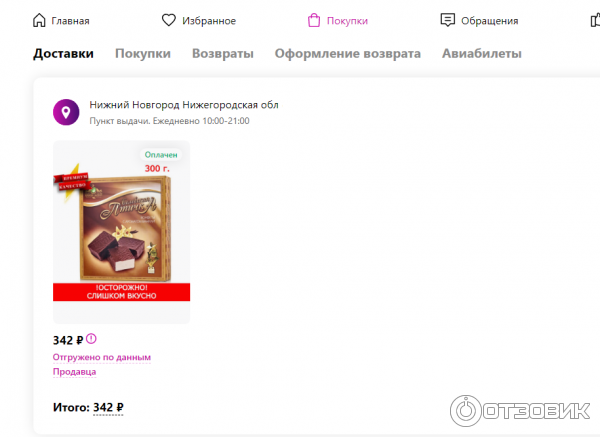
Task: Click the chat bubble icon for Обращения
Action: click(x=447, y=20)
